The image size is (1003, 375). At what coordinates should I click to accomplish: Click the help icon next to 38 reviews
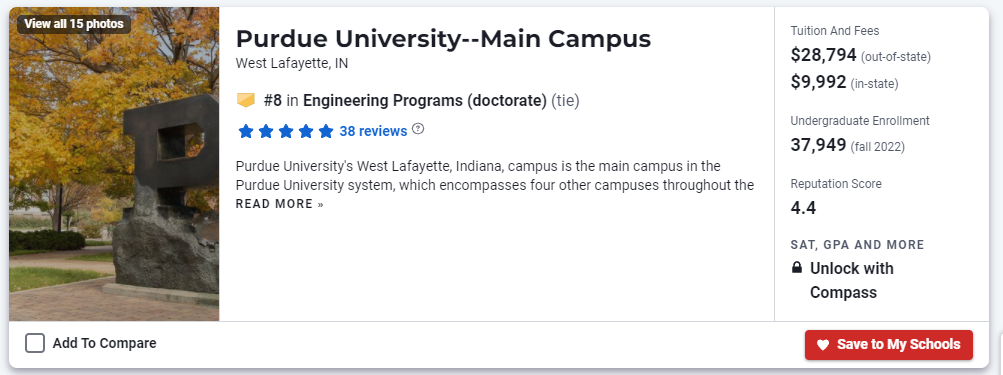[x=418, y=129]
